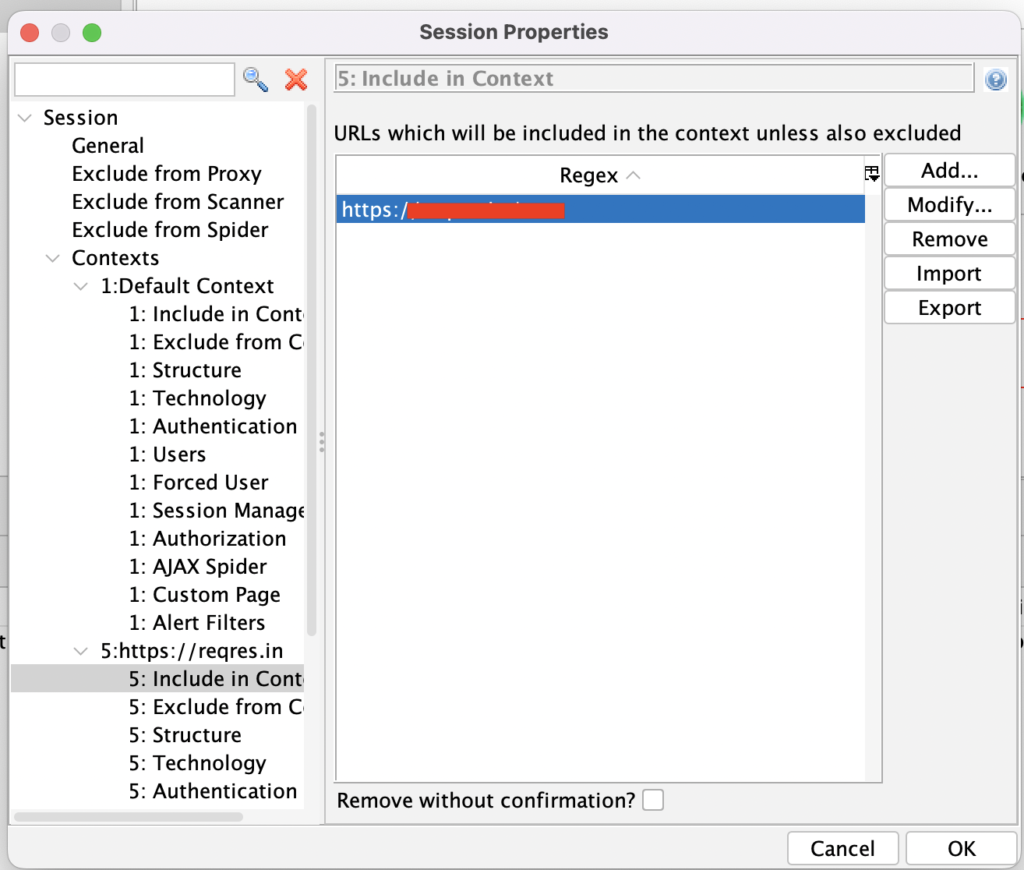This screenshot has width=1024, height=870.
Task: Open 5: Include in Context
Action: coord(216,679)
